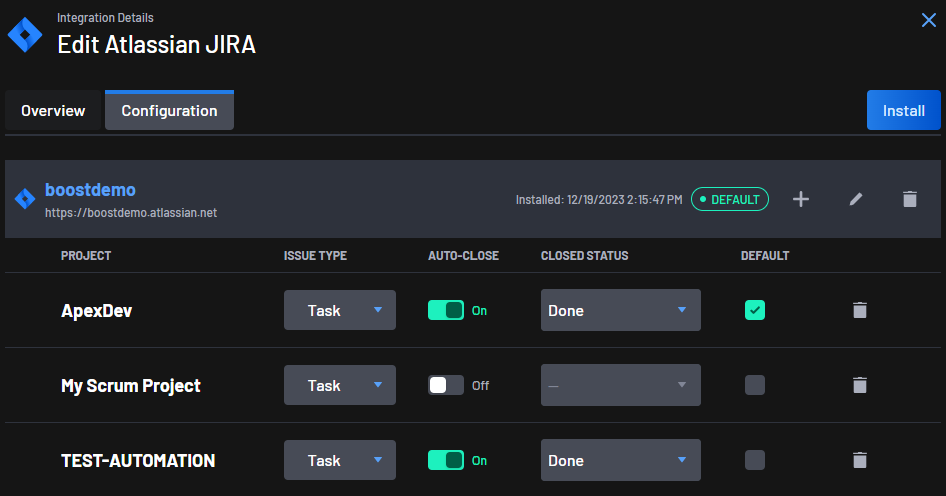
Task: Click the Install button
Action: [904, 110]
